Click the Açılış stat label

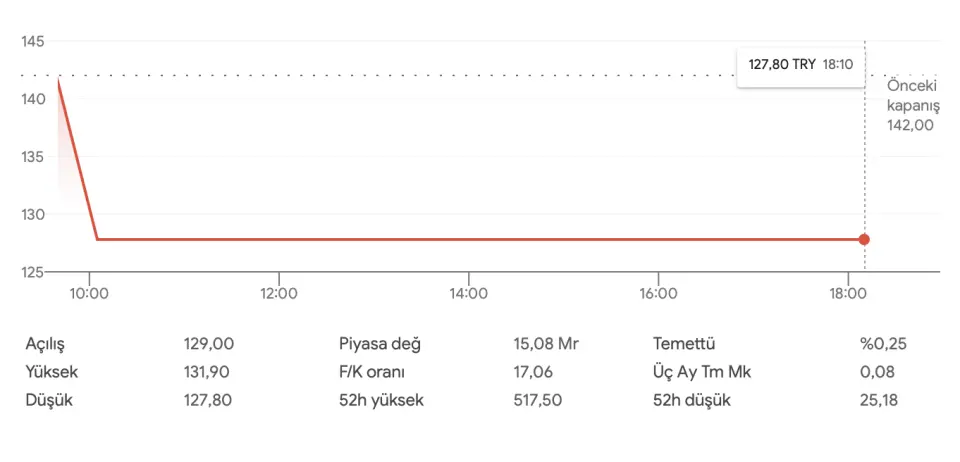coord(51,344)
